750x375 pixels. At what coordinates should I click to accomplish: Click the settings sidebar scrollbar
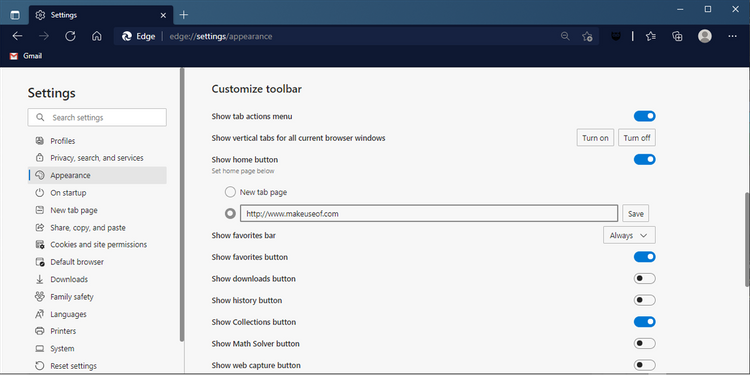coord(182,204)
